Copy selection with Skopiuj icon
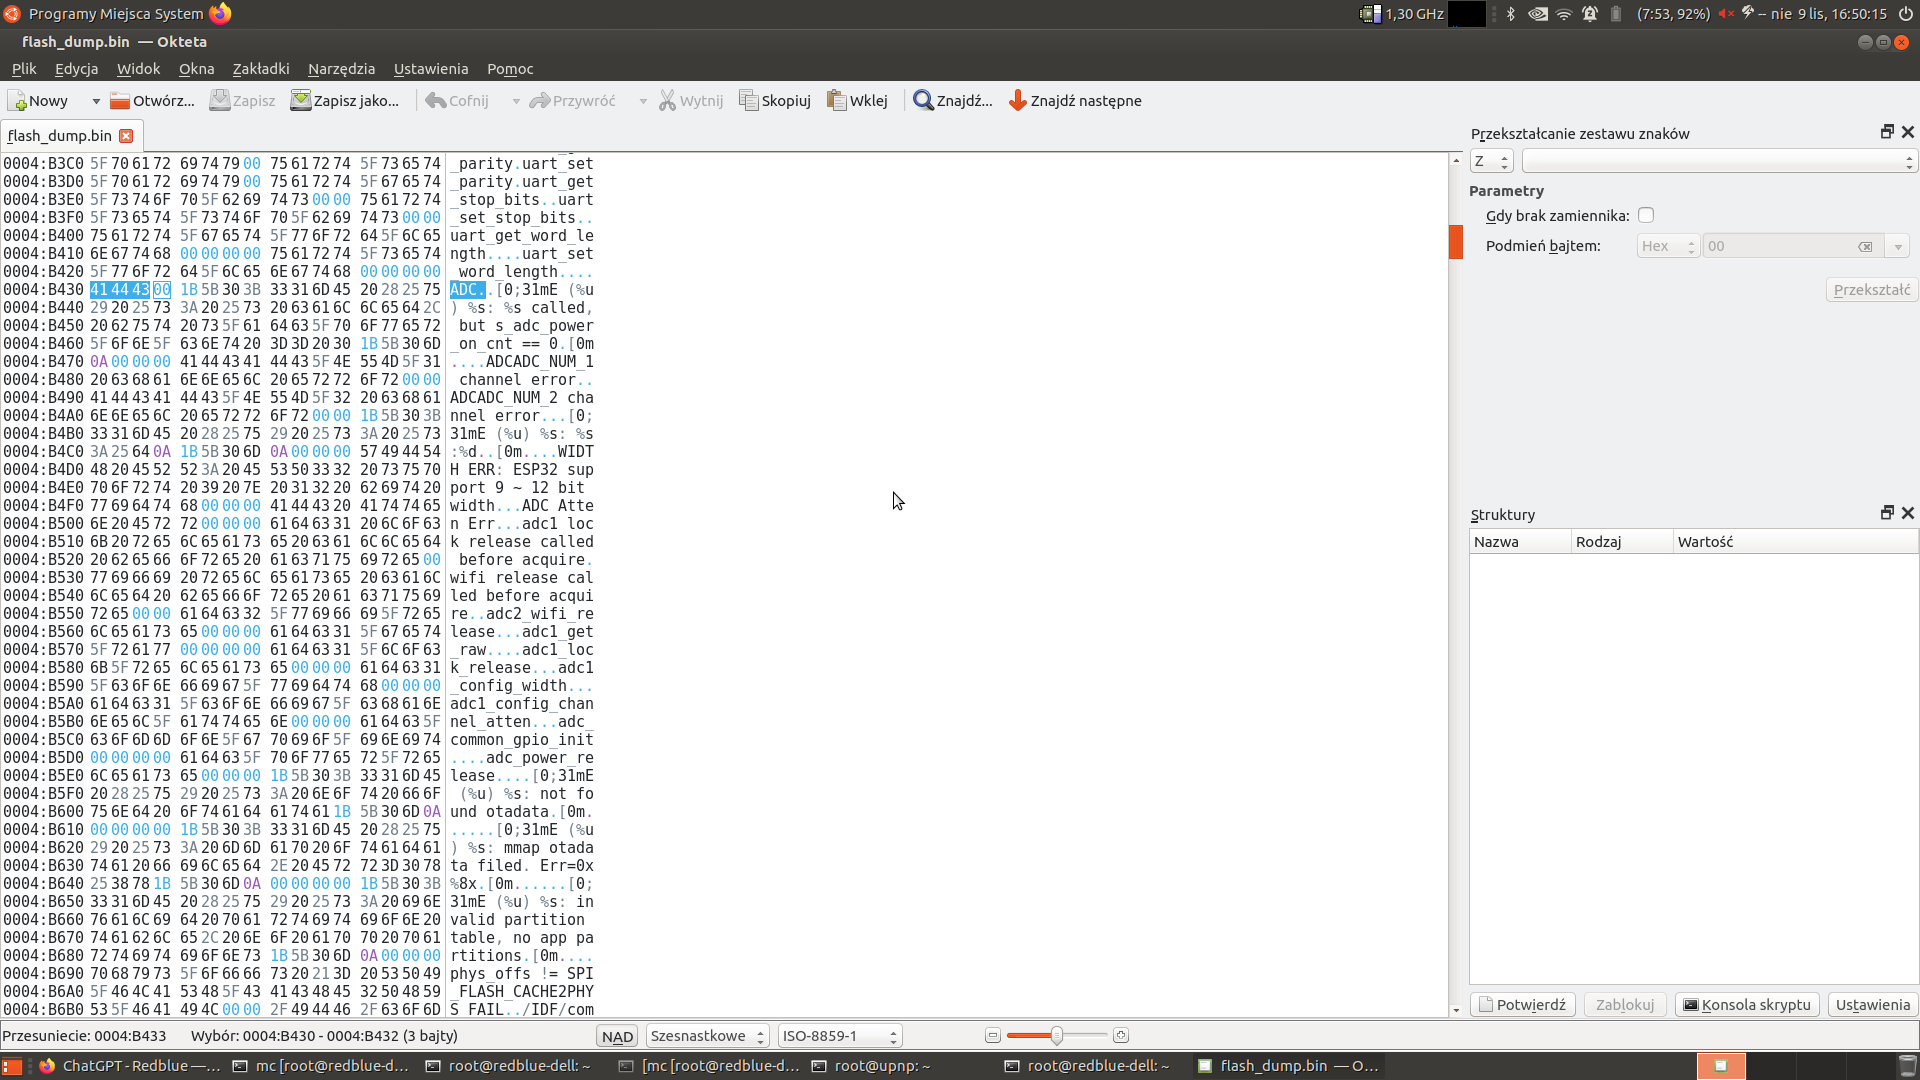Image resolution: width=1920 pixels, height=1080 pixels. [x=748, y=101]
